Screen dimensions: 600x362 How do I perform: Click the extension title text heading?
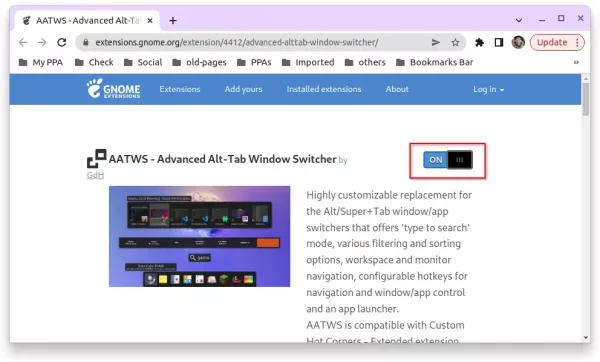click(222, 159)
